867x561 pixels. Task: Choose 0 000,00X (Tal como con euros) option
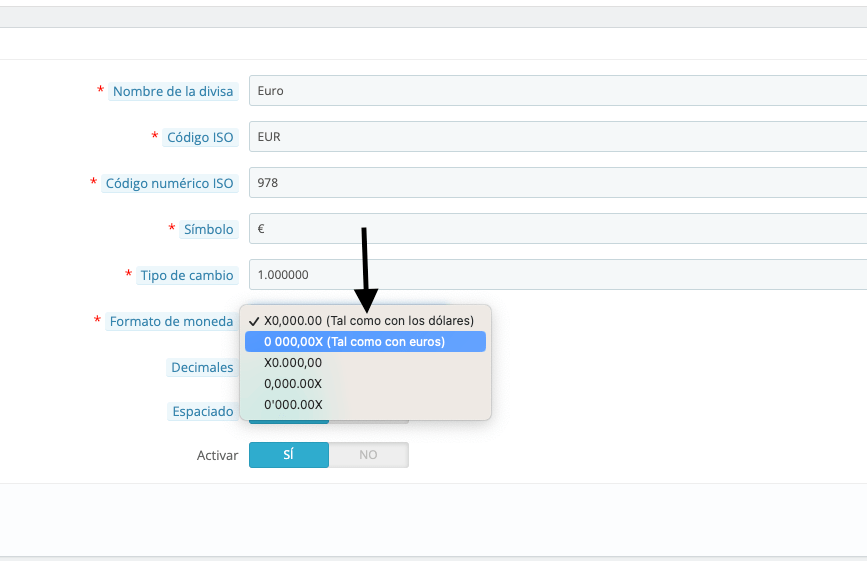click(365, 342)
